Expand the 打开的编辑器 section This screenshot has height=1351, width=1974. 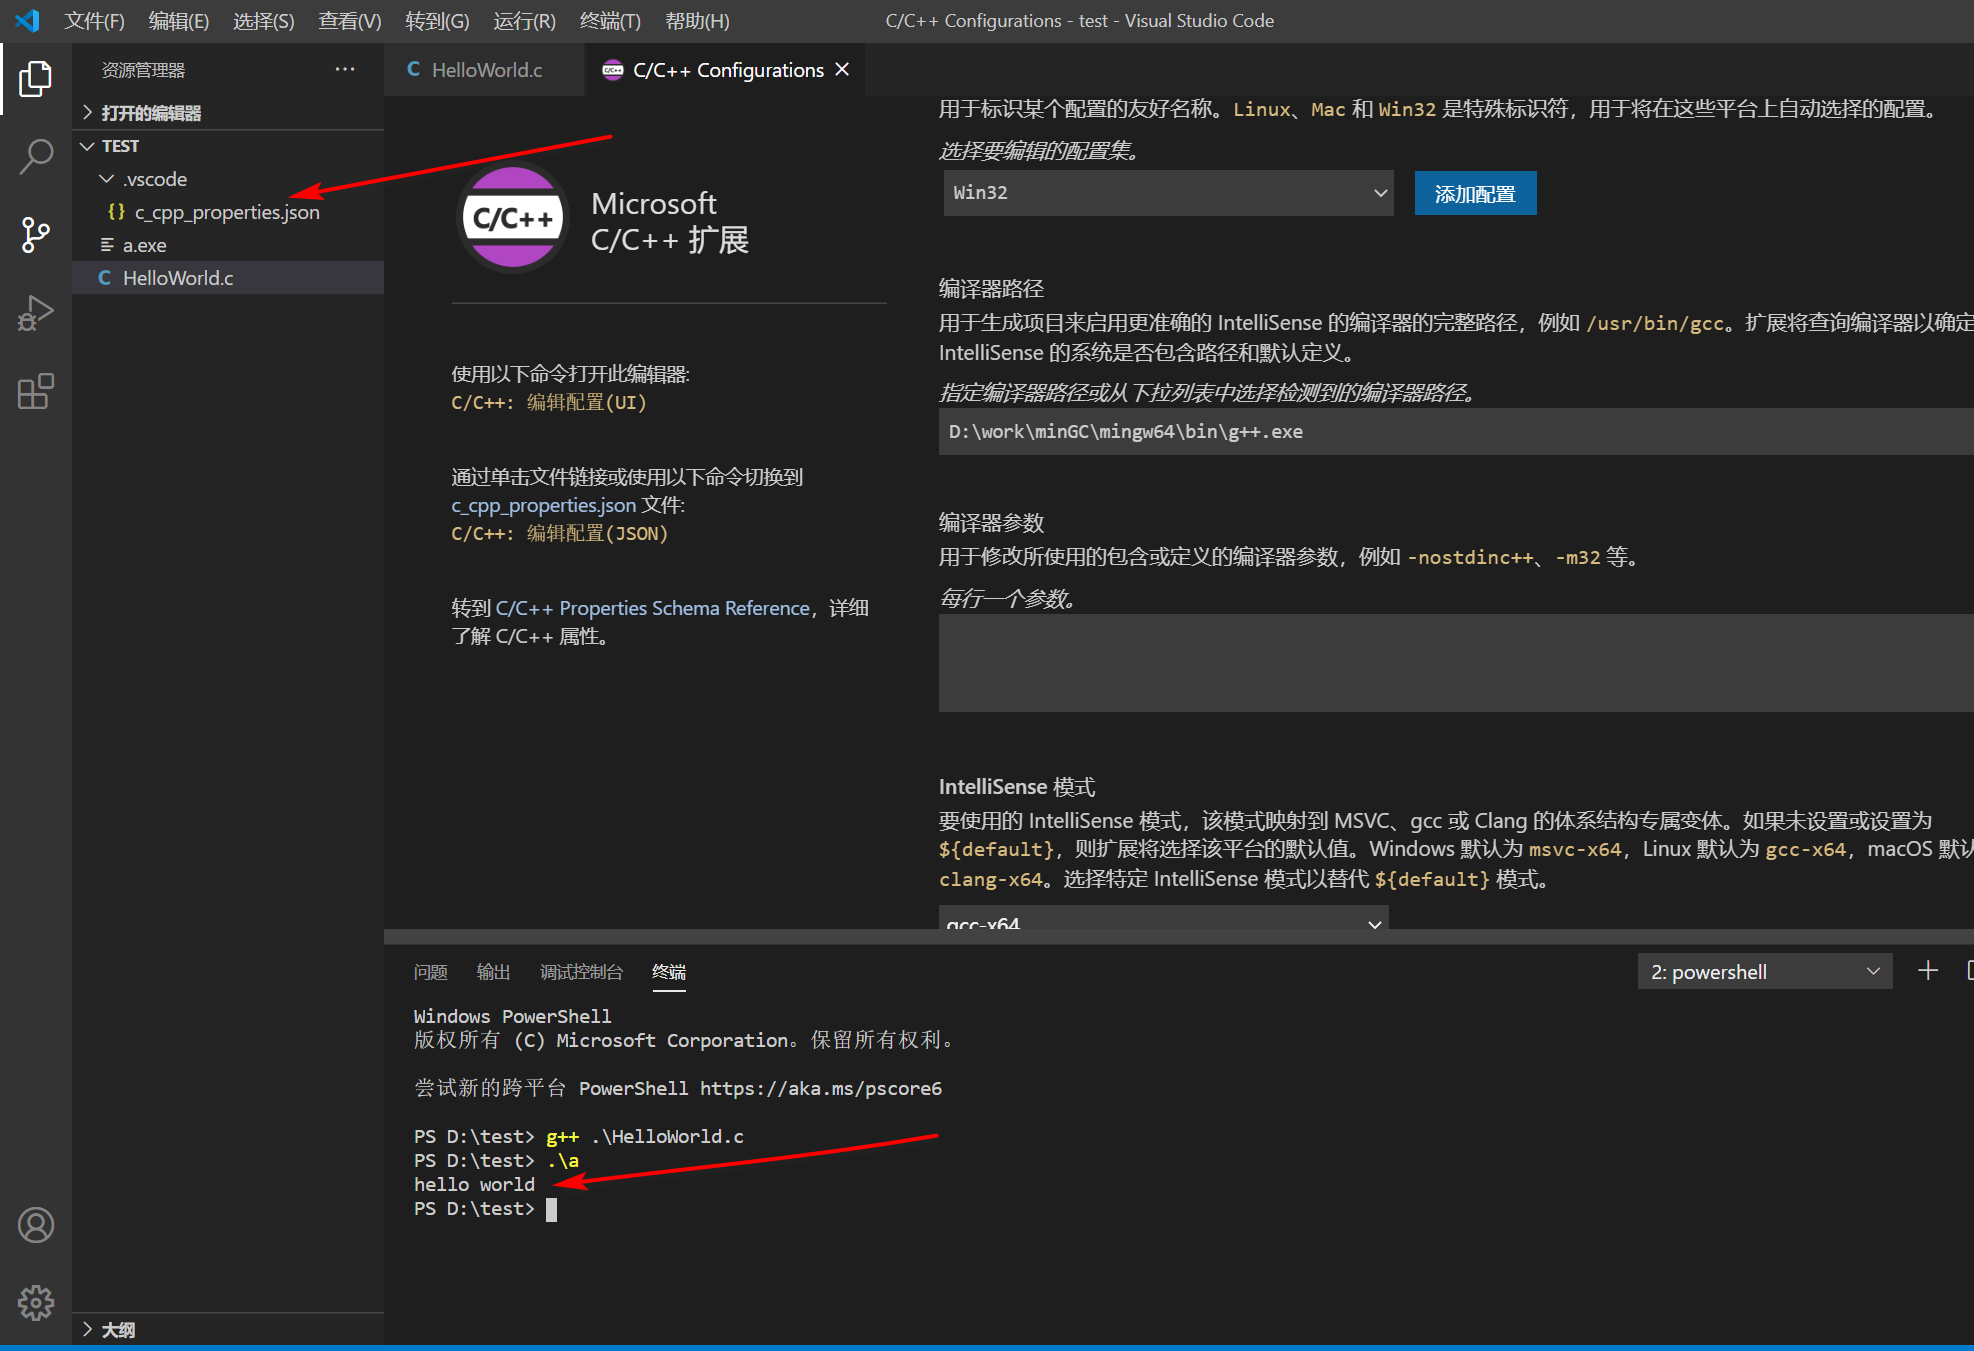point(150,113)
